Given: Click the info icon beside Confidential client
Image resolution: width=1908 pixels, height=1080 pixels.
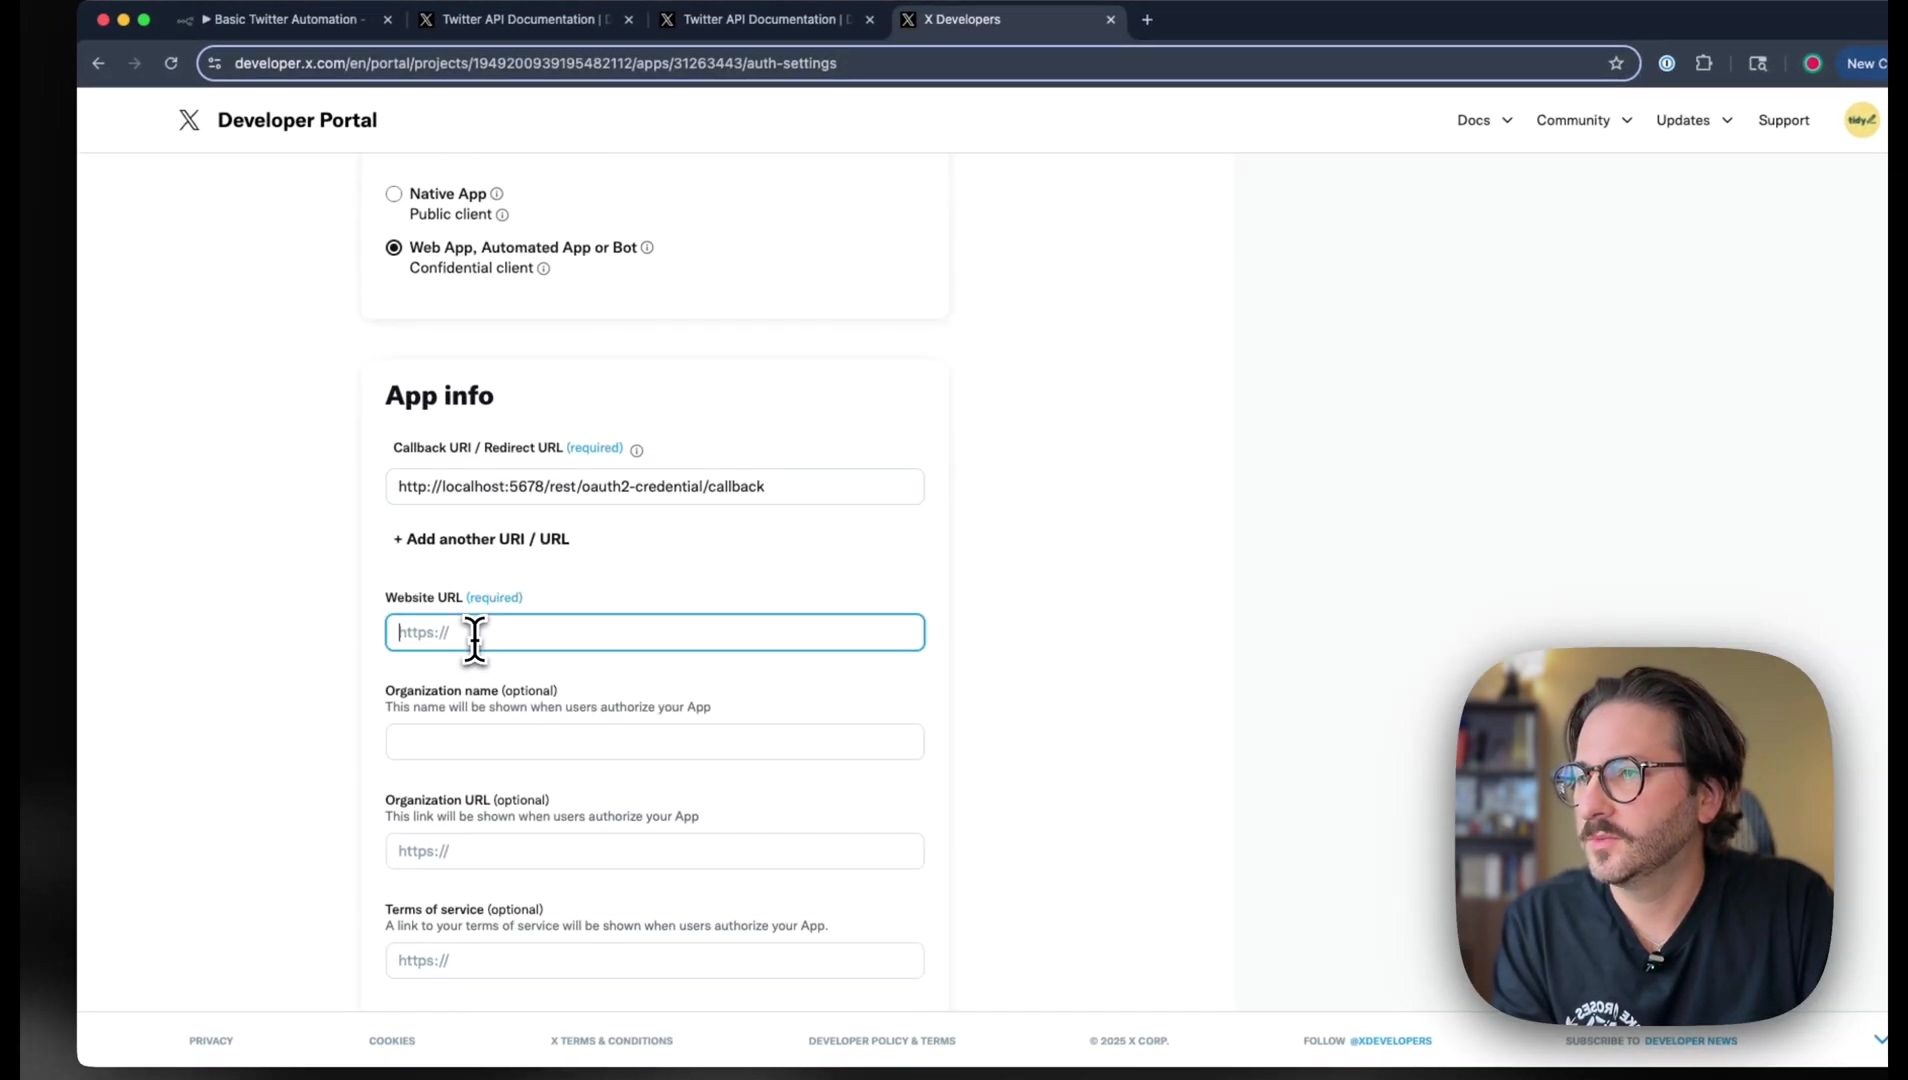Looking at the screenshot, I should (544, 269).
